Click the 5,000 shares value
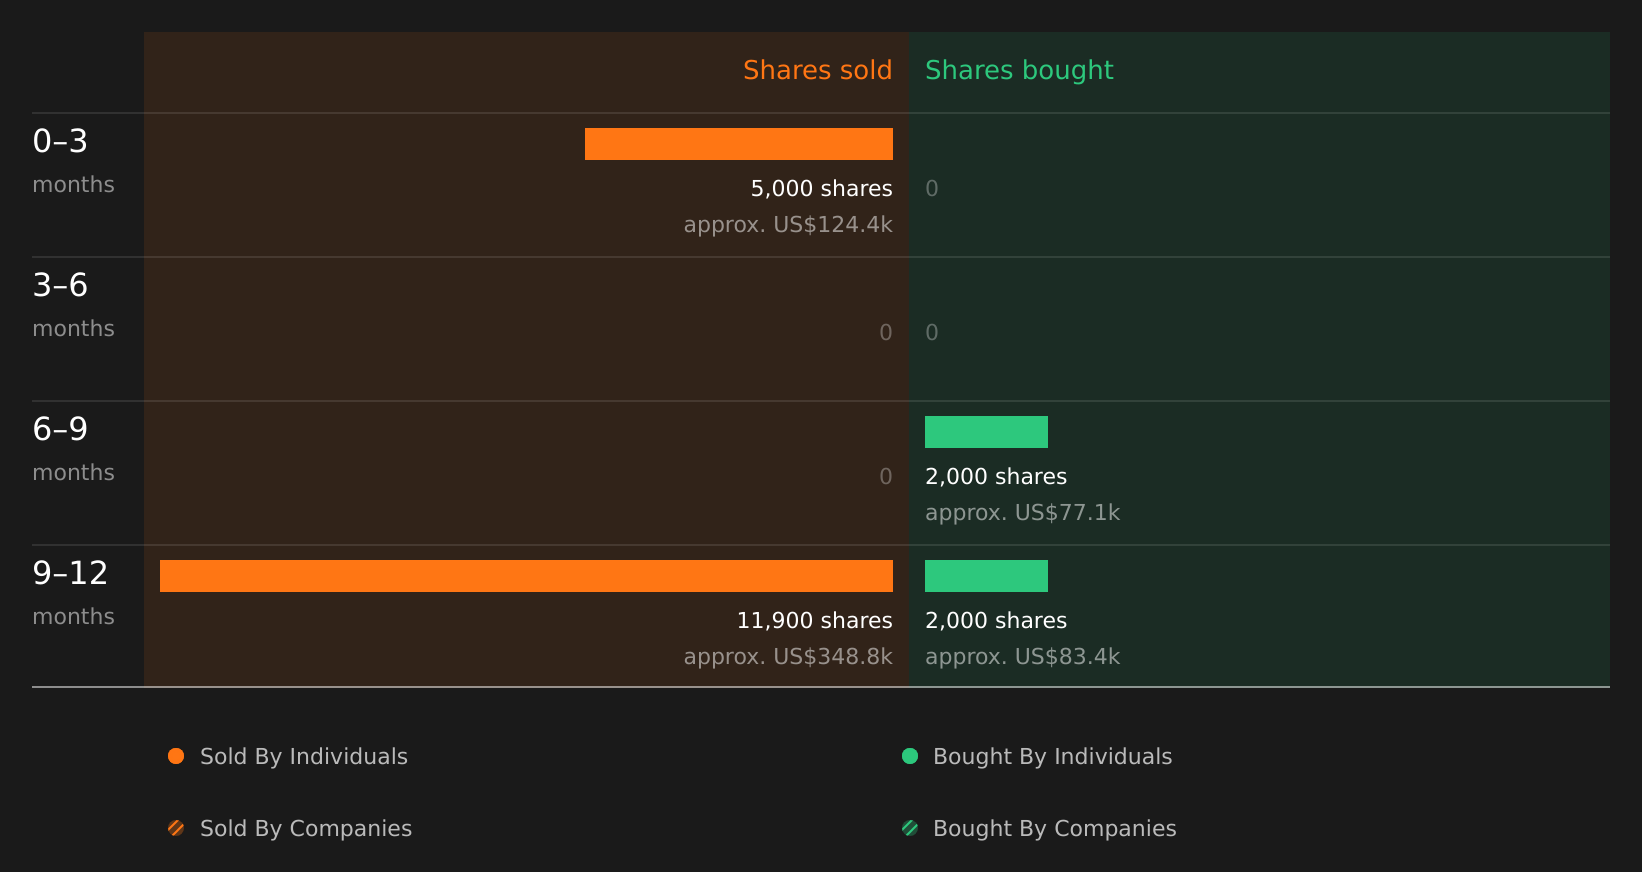The image size is (1642, 872). tap(822, 189)
